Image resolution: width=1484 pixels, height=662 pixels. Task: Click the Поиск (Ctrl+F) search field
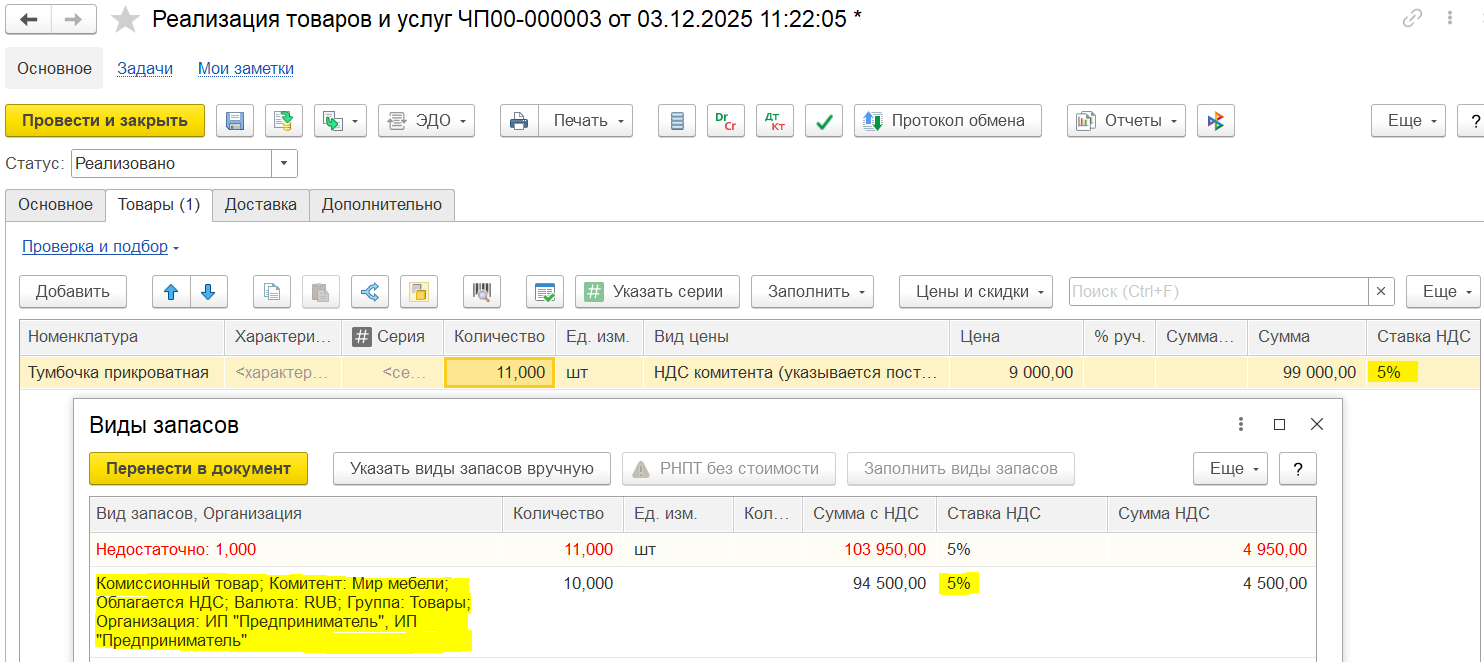tap(1217, 292)
